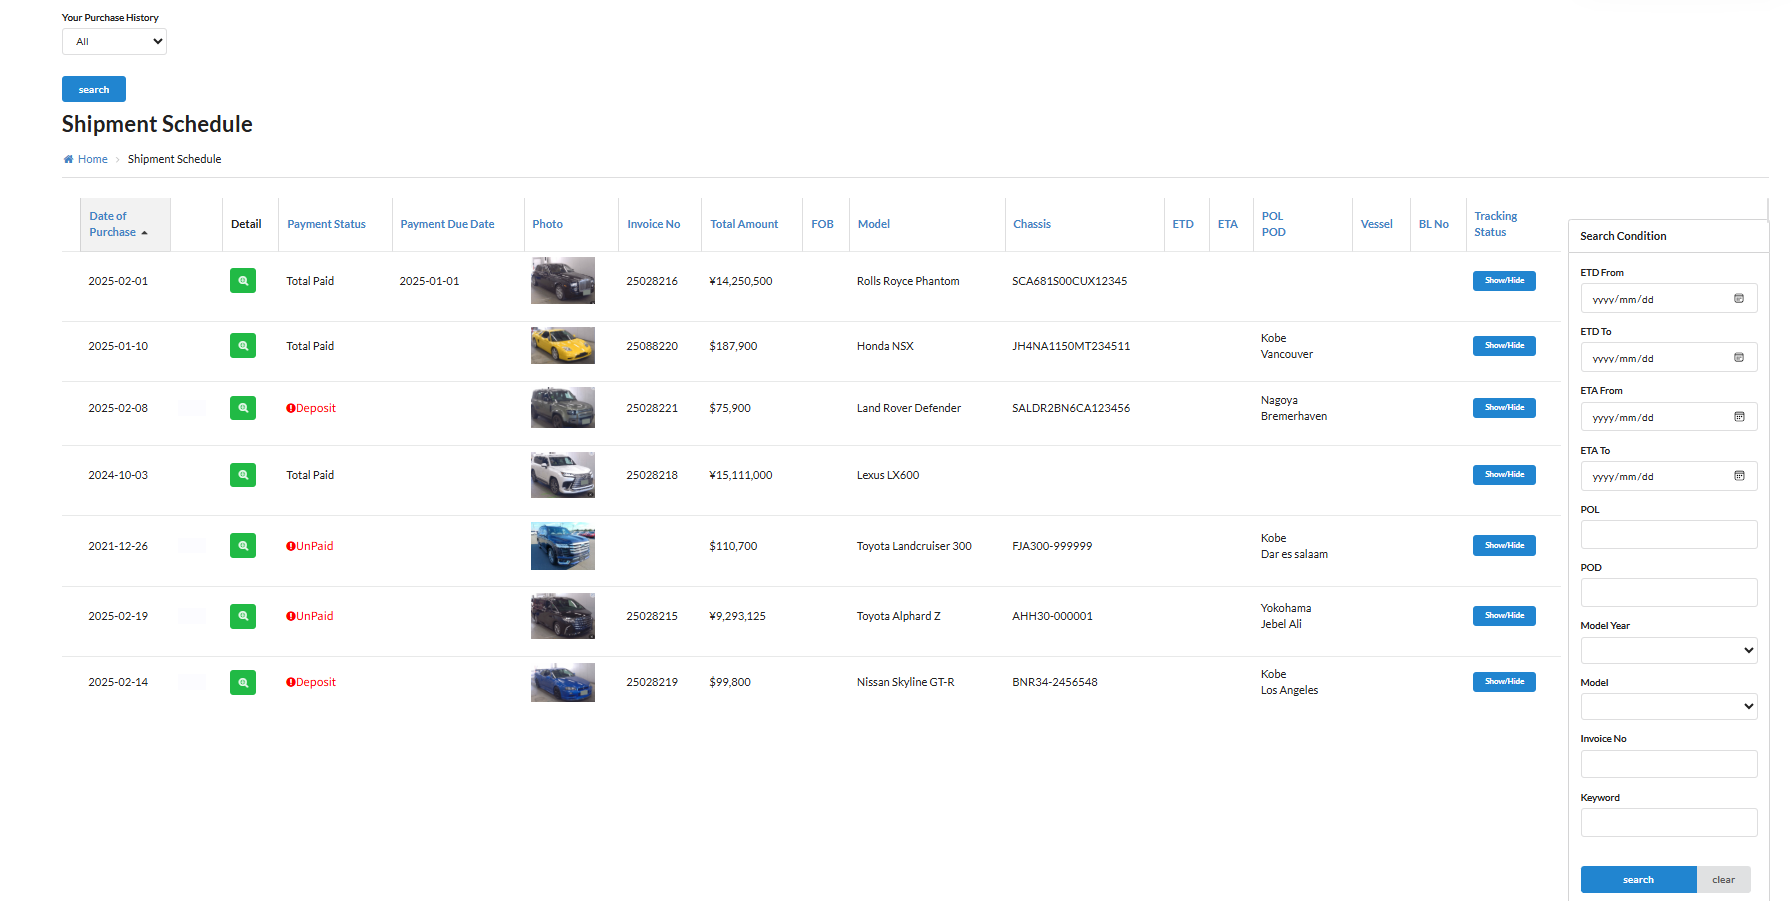The width and height of the screenshot is (1792, 901).
Task: Open detail magnifier for Land Rover Defender row
Action: [x=243, y=408]
